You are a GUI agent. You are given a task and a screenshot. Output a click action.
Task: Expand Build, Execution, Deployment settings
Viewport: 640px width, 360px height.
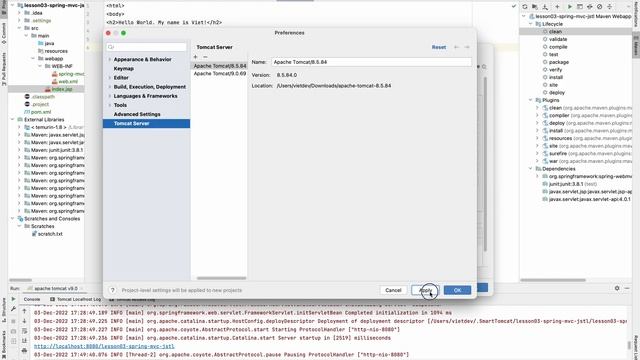110,87
